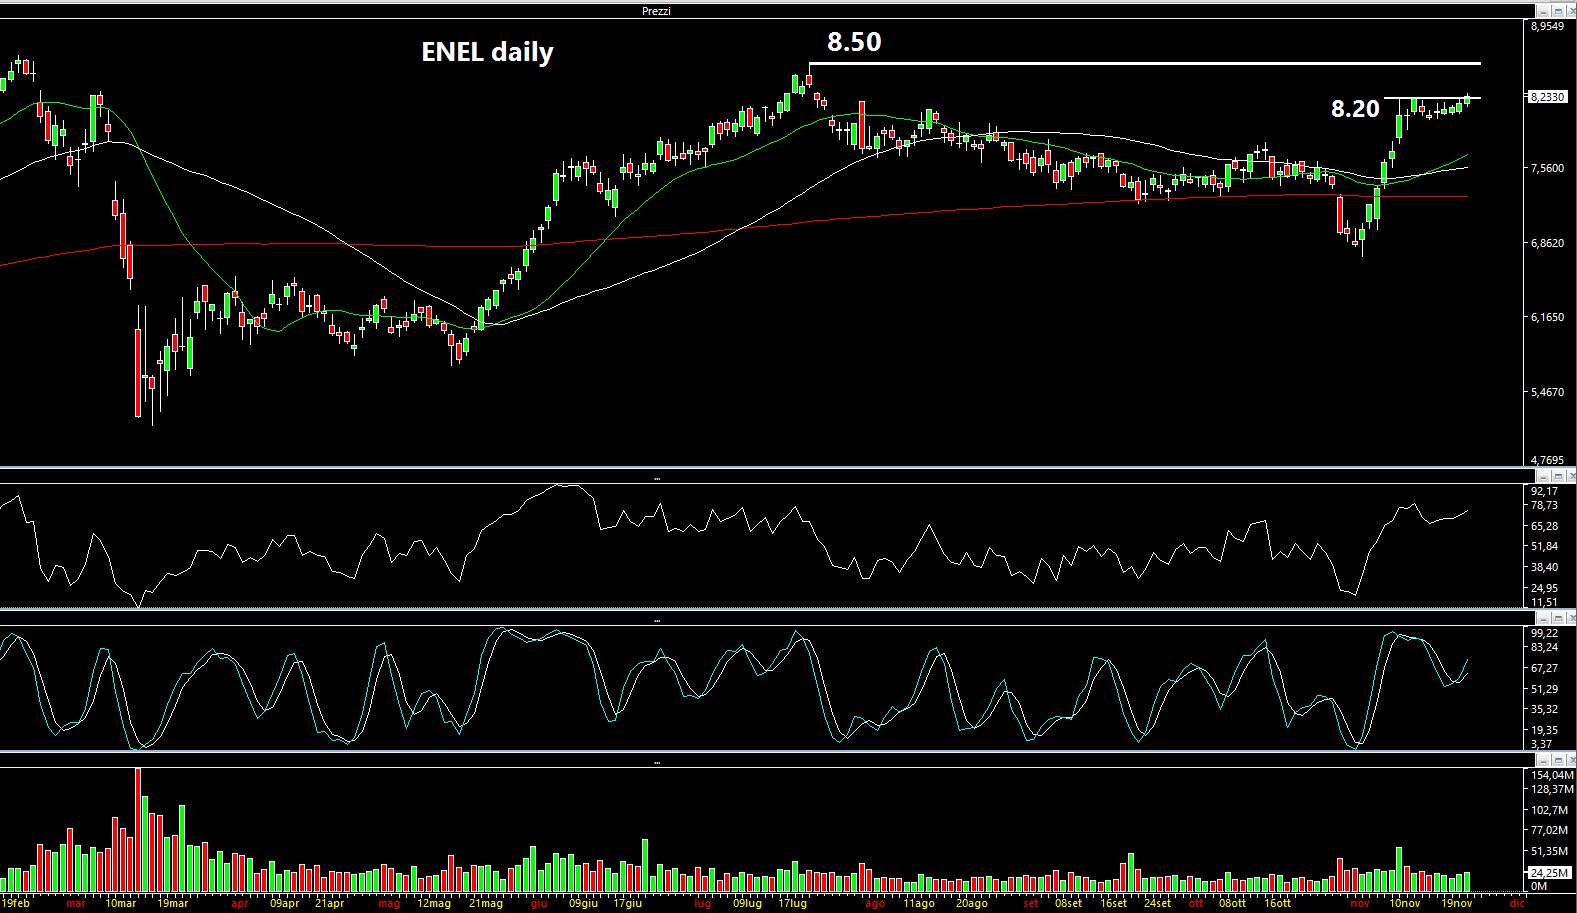The width and height of the screenshot is (1577, 913).
Task: Click the 17giu date label
Action: (x=627, y=903)
